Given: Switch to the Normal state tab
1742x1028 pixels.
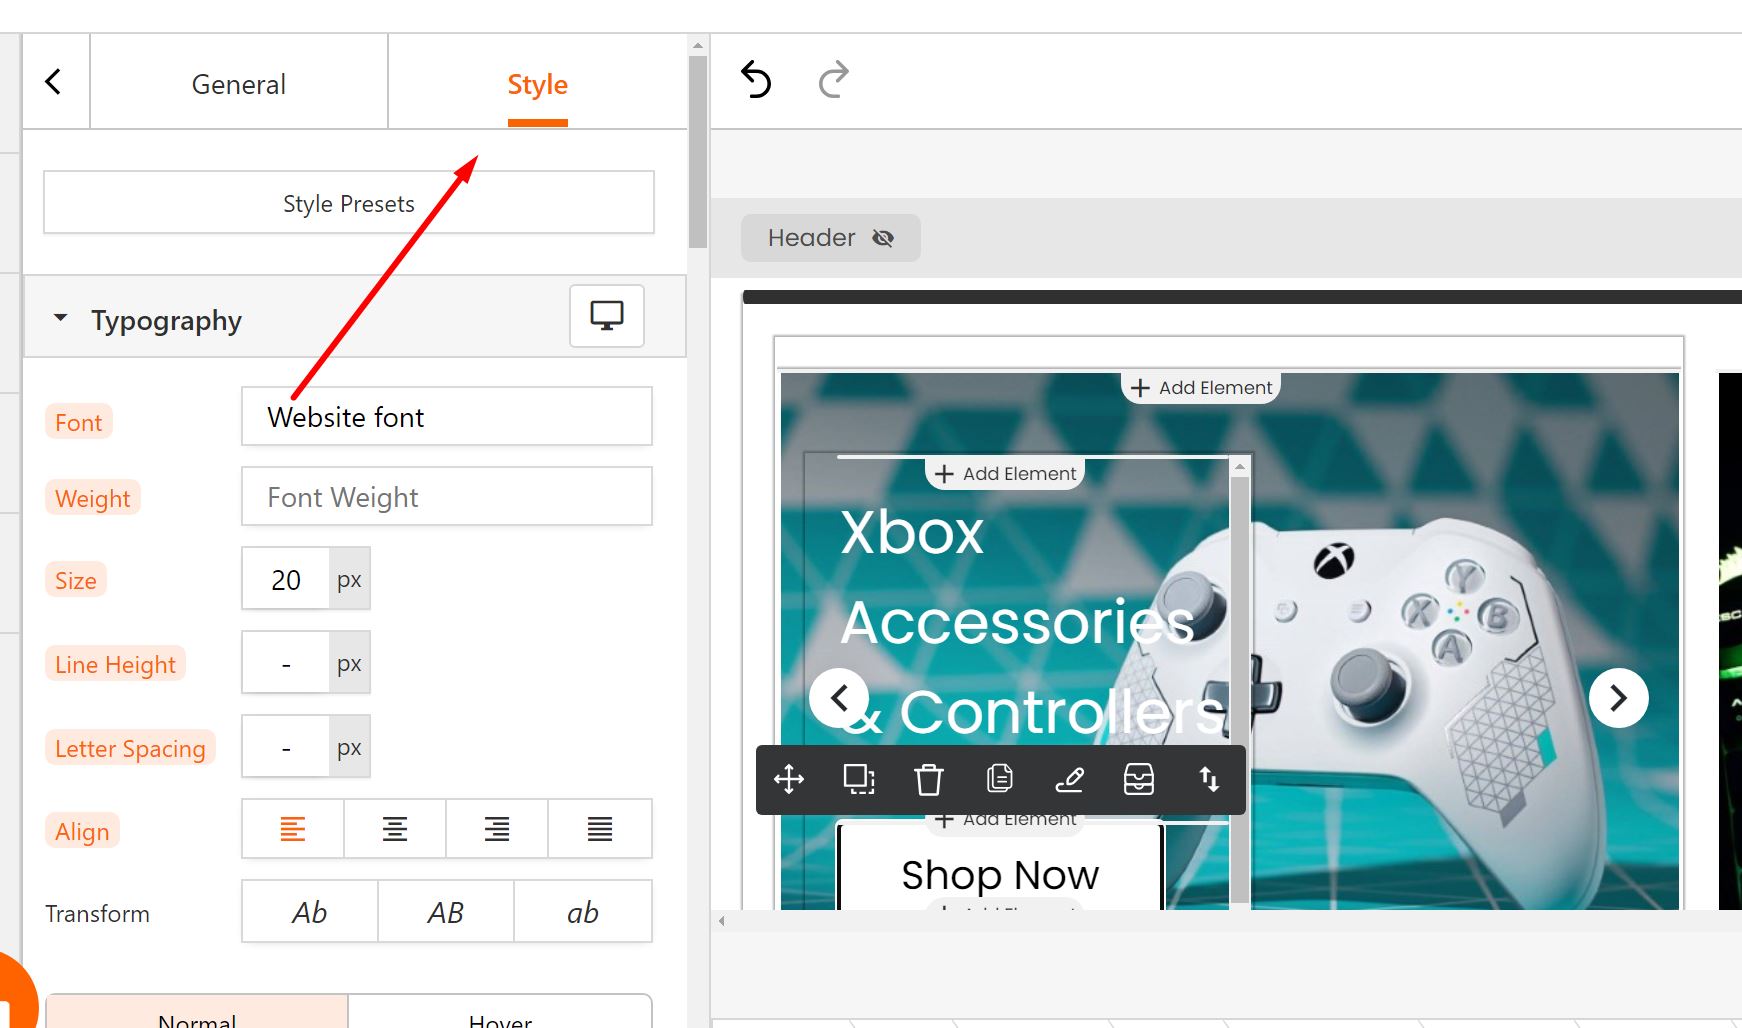Looking at the screenshot, I should click(x=197, y=1012).
